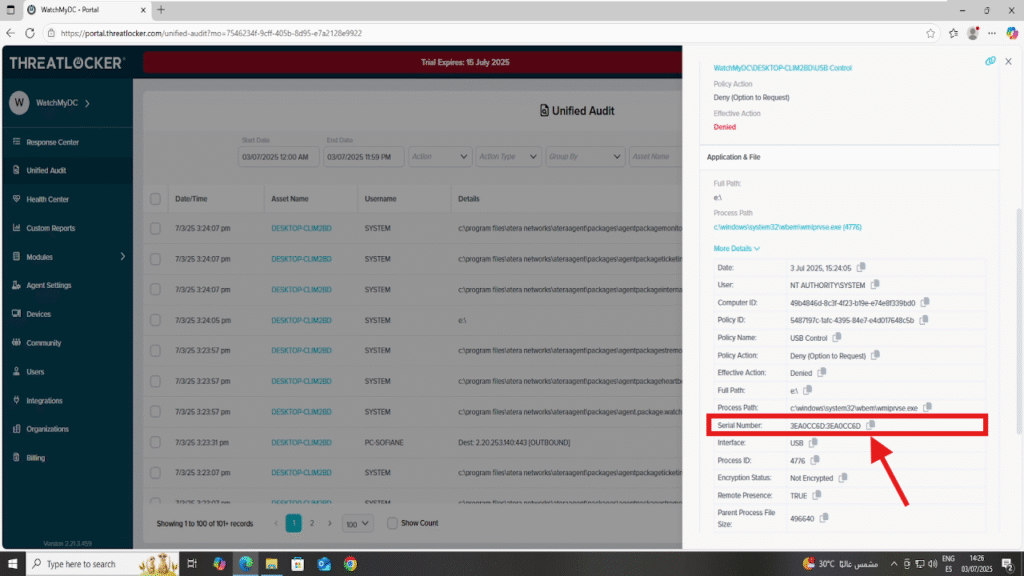This screenshot has height=576, width=1024.
Task: Open the Action filter dropdown
Action: tap(440, 157)
